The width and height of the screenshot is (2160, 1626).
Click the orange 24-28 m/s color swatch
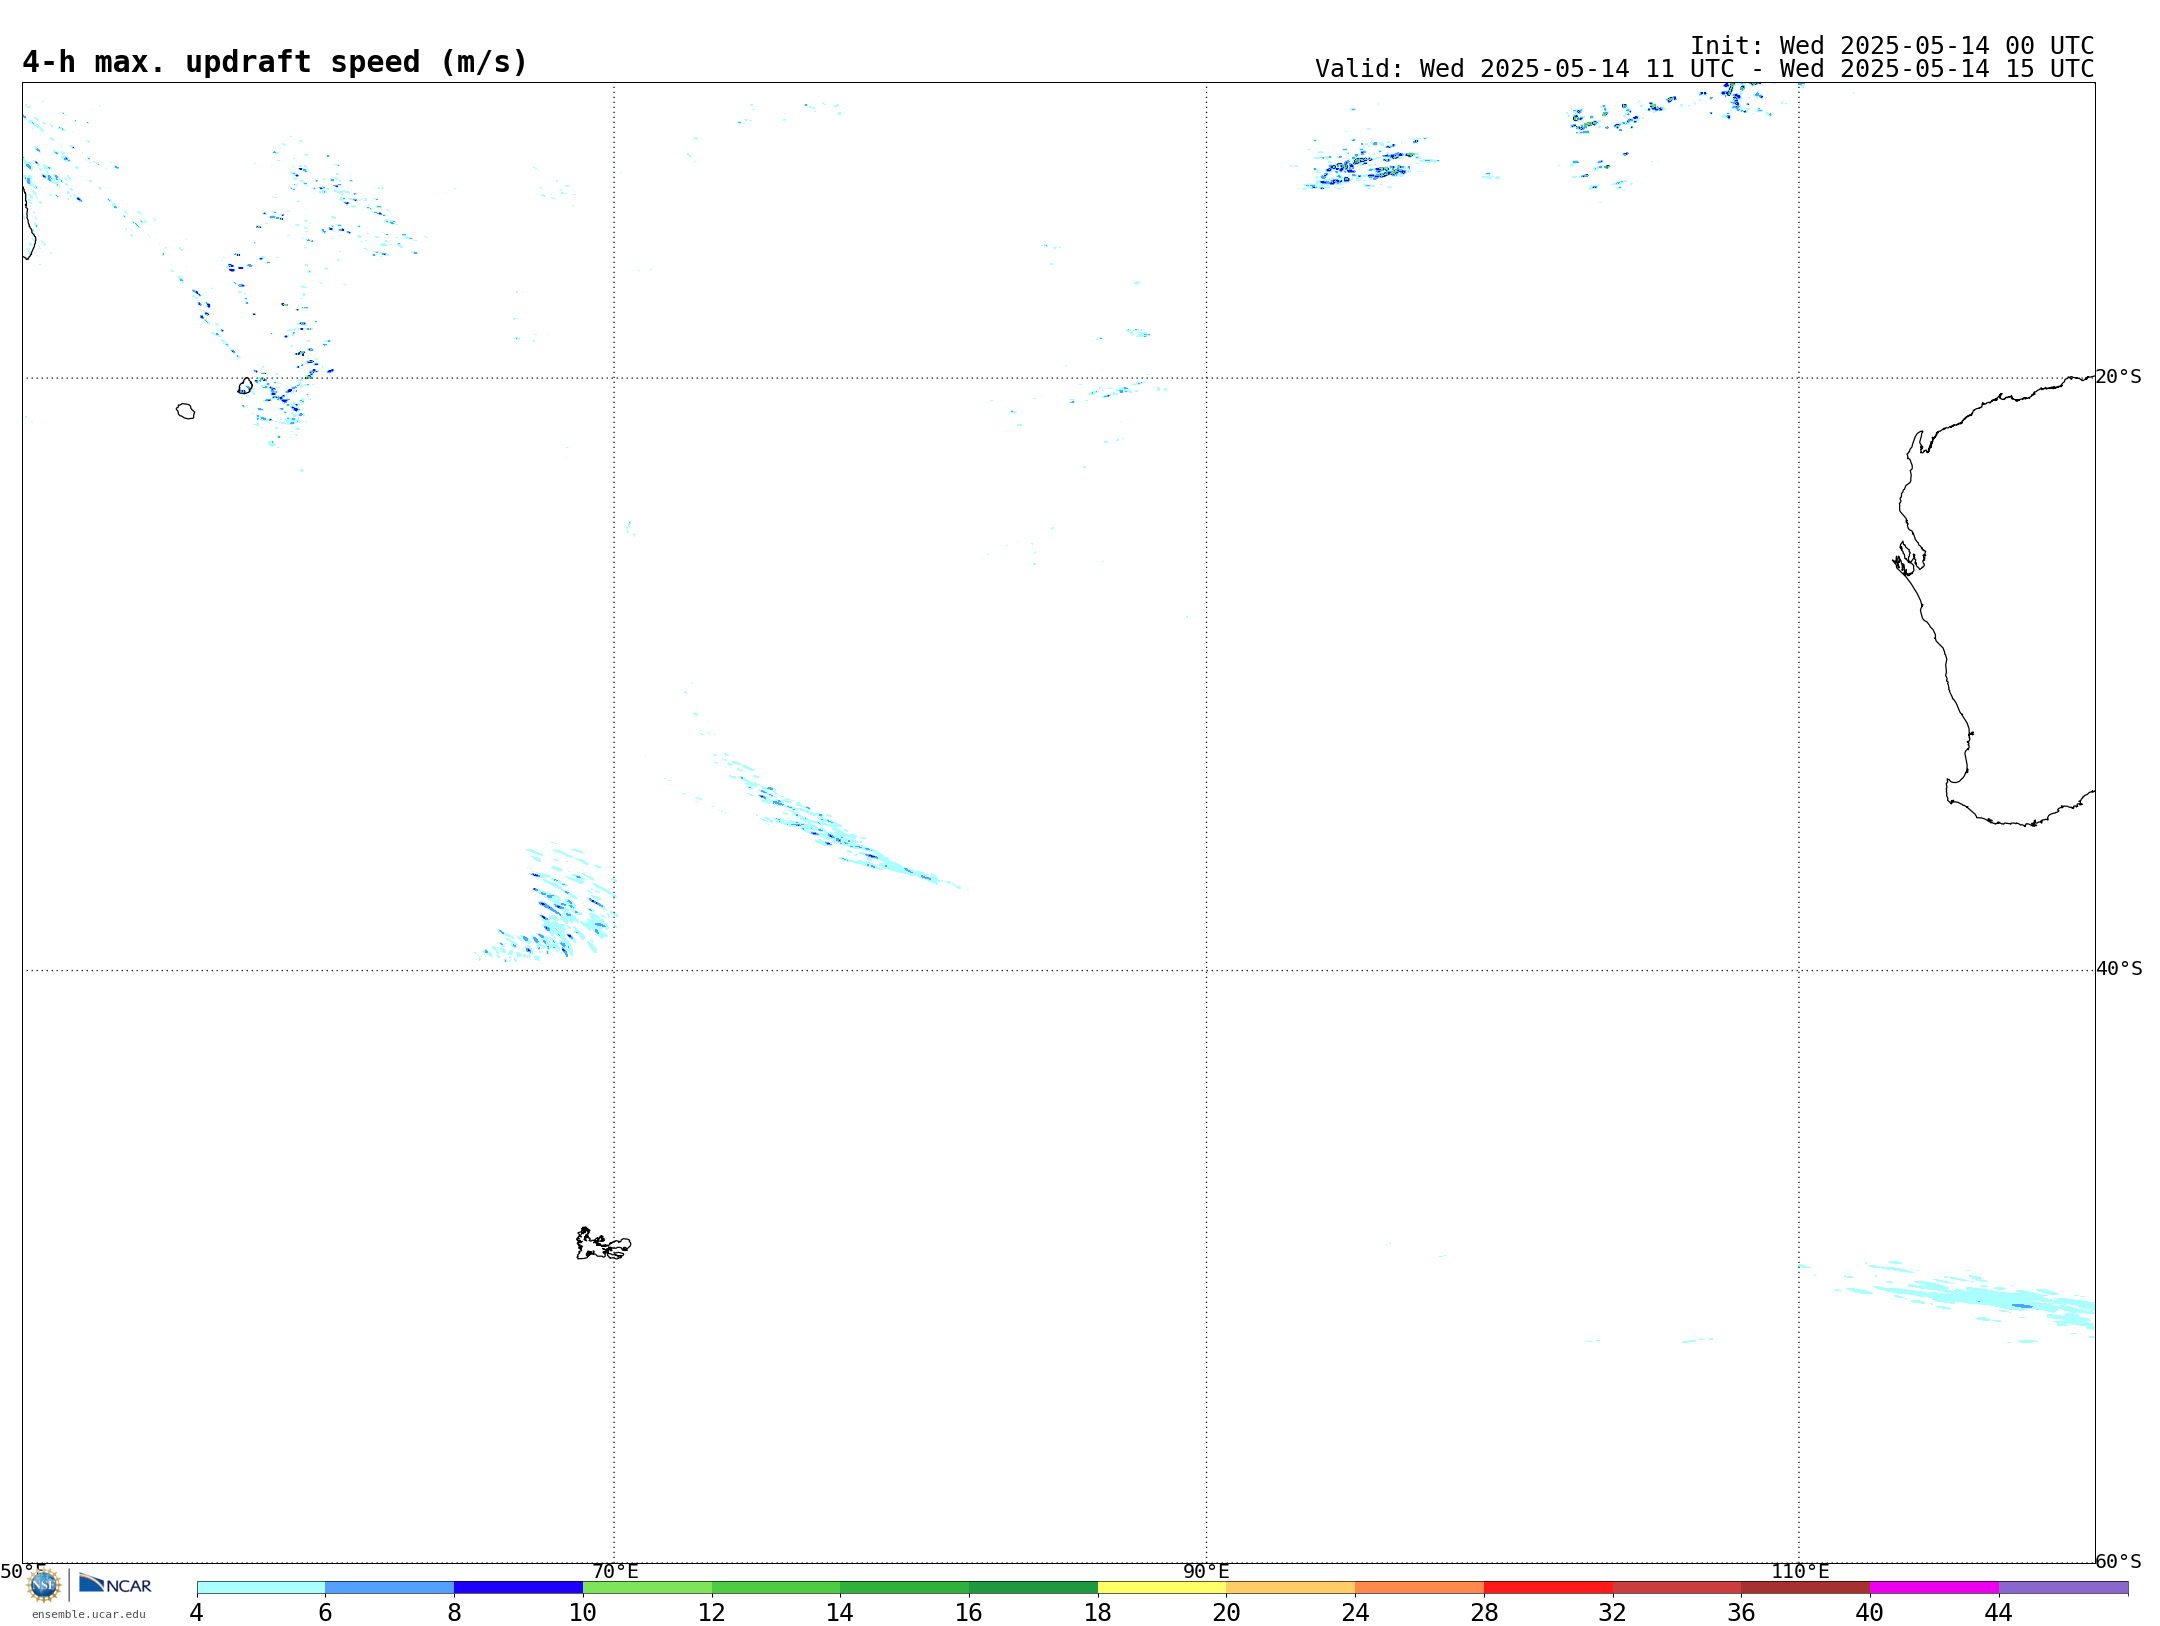[x=1420, y=1587]
